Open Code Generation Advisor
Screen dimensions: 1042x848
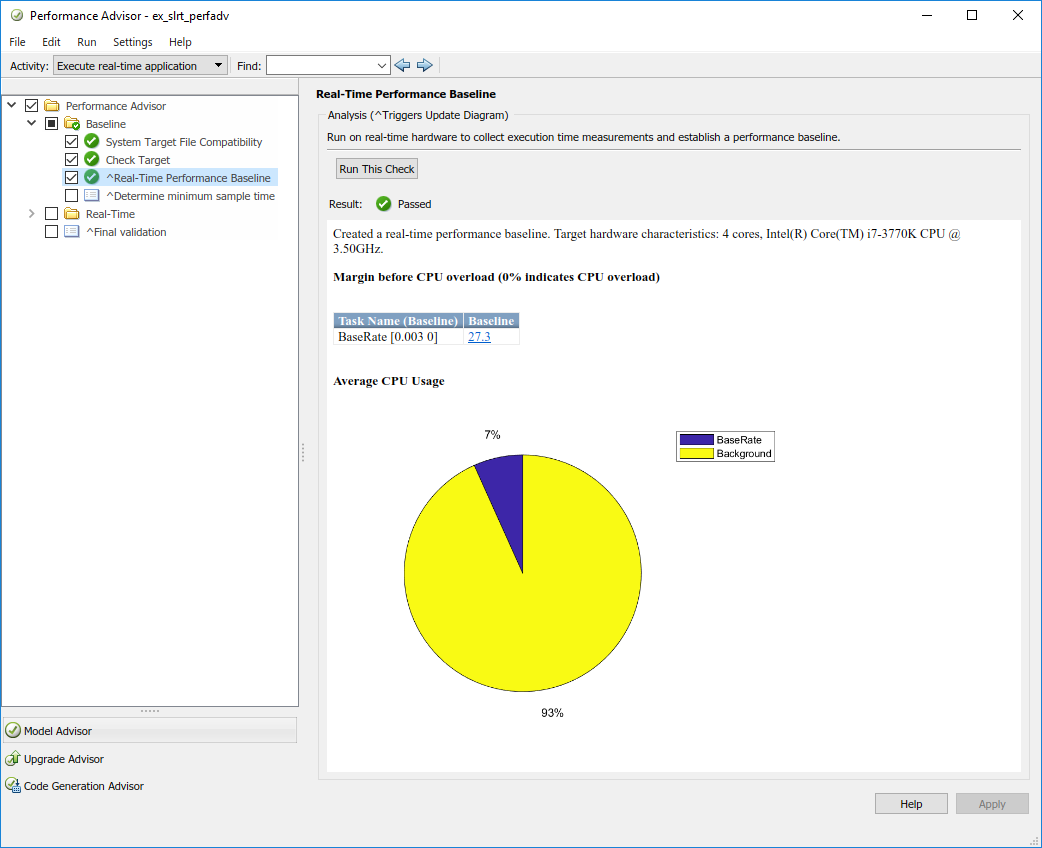(84, 786)
